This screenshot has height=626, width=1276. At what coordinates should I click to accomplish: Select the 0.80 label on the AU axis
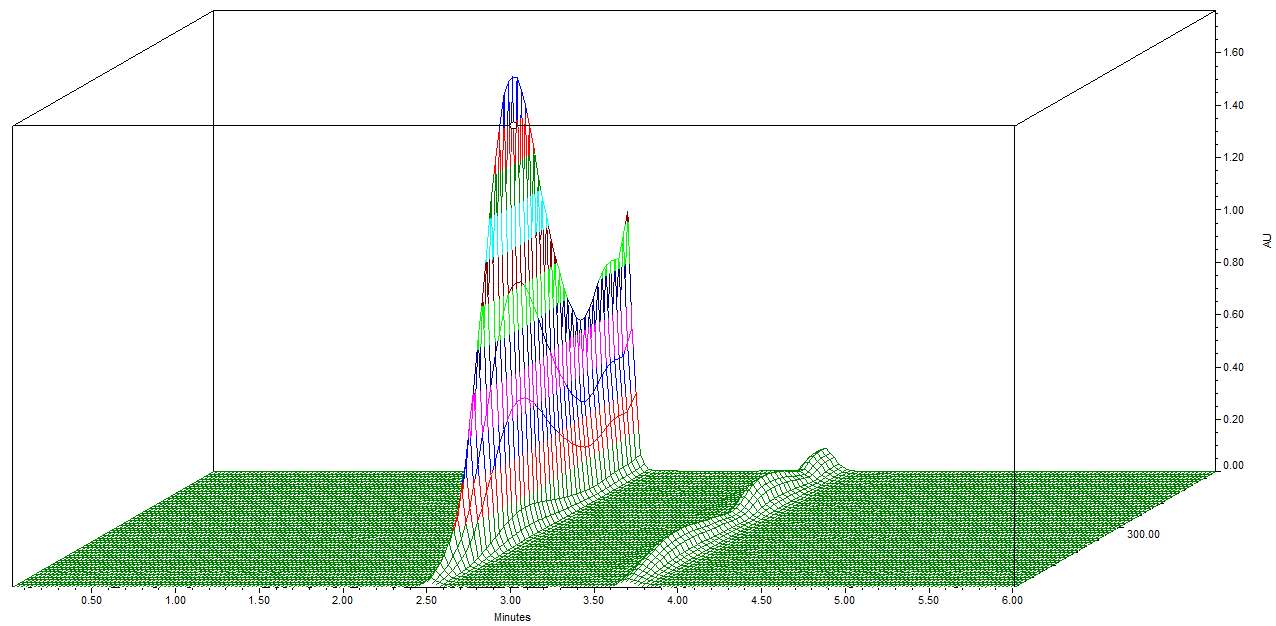click(1231, 262)
